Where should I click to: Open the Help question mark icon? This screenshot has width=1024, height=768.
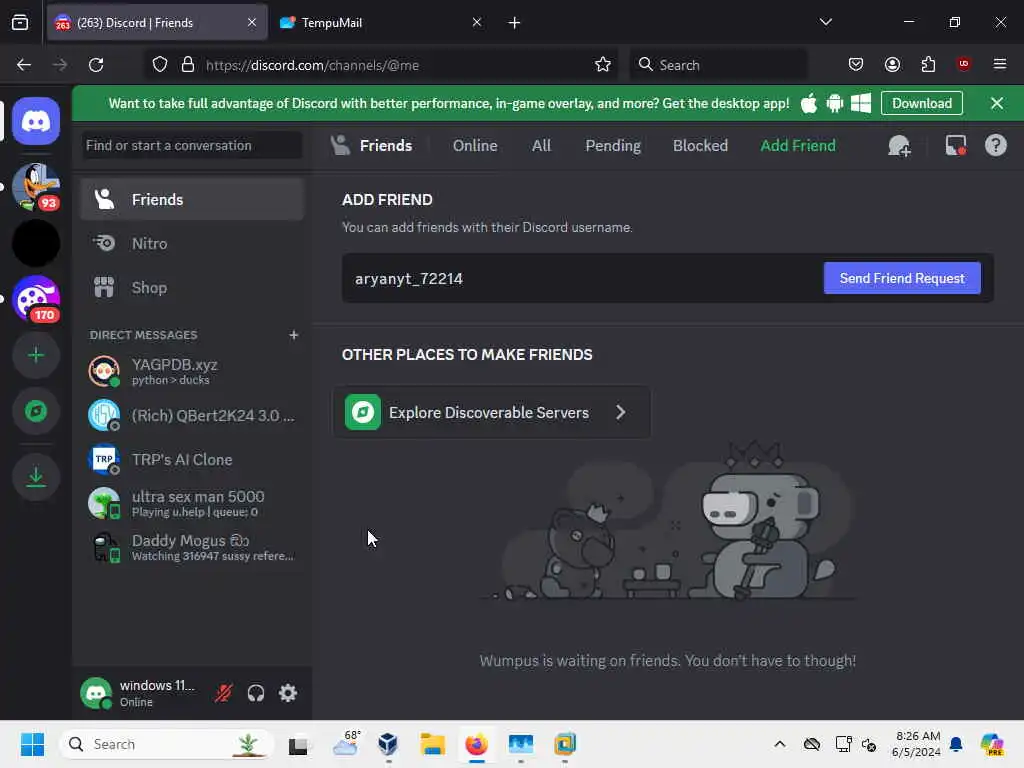995,145
